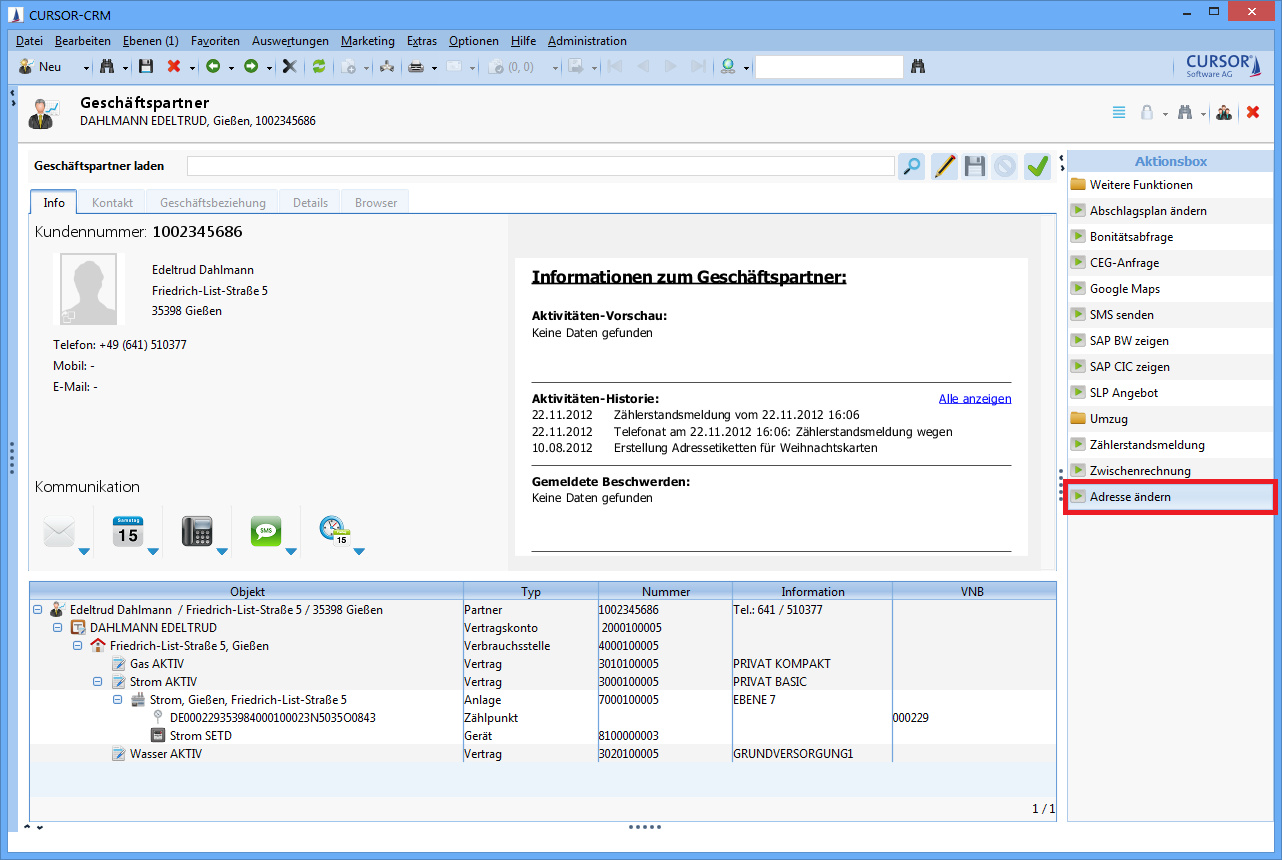The image size is (1282, 860).
Task: Click the pencil edit icon
Action: [944, 166]
